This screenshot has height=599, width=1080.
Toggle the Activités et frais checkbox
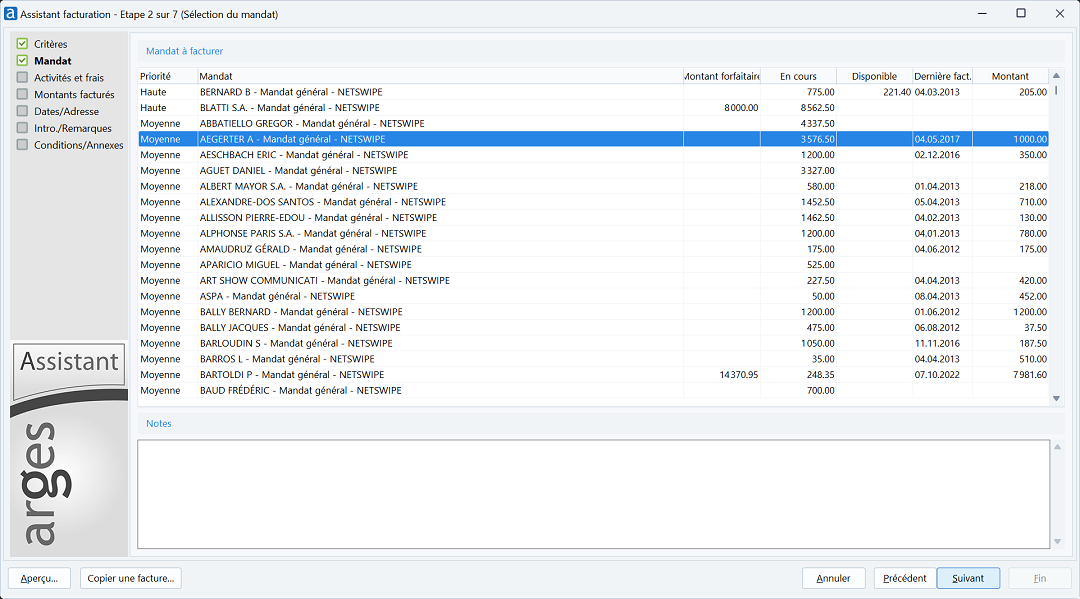click(23, 77)
